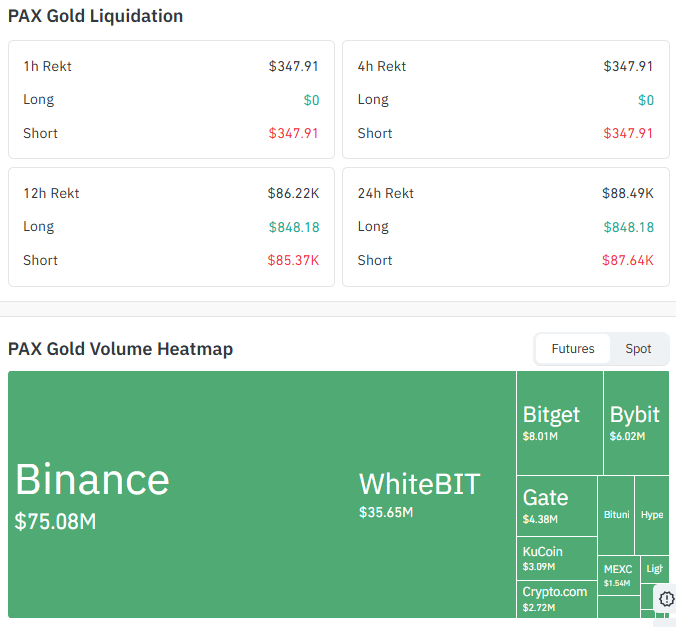Open Bybit $6.02M heatmap tile
The height and width of the screenshot is (627, 676).
pyautogui.click(x=636, y=423)
